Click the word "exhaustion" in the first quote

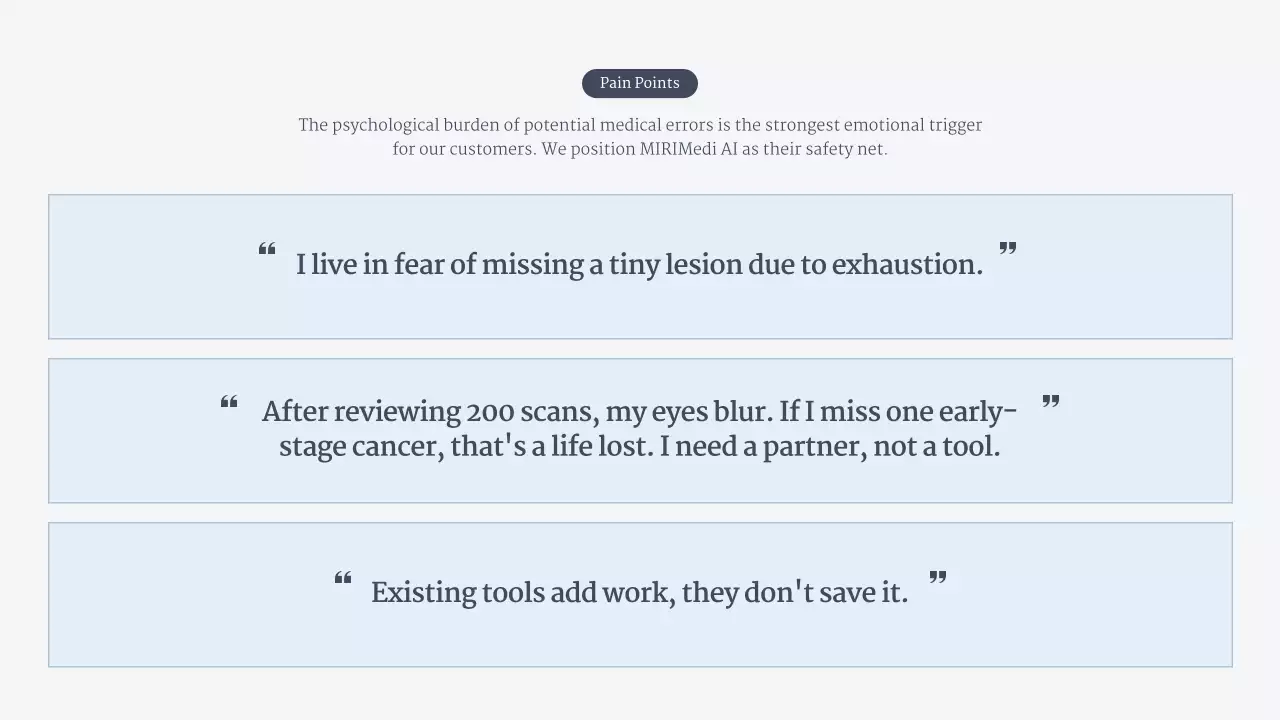point(907,265)
